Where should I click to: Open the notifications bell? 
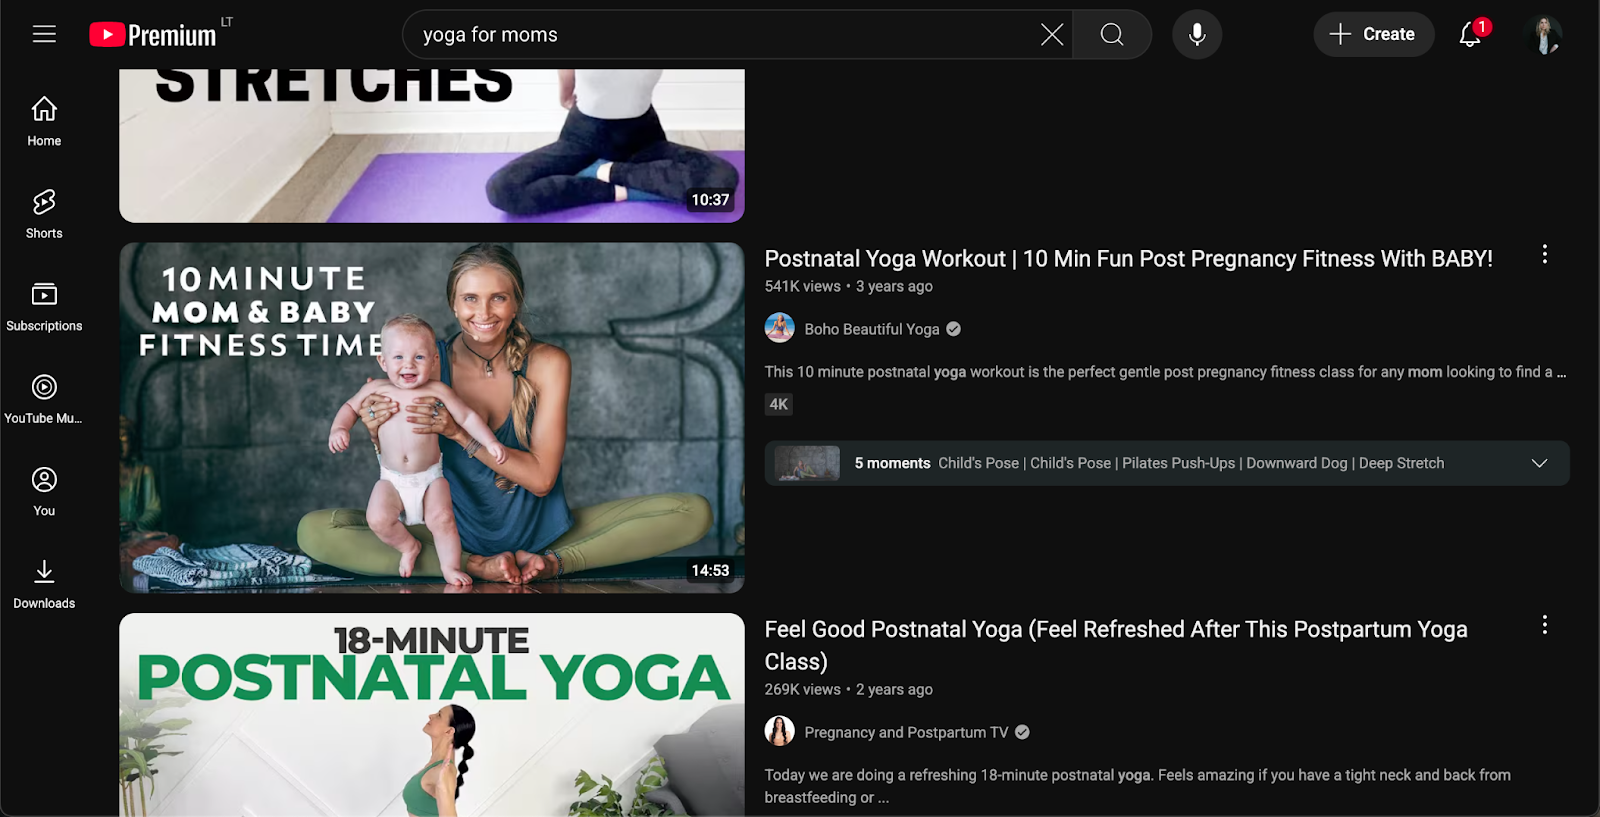1470,35
